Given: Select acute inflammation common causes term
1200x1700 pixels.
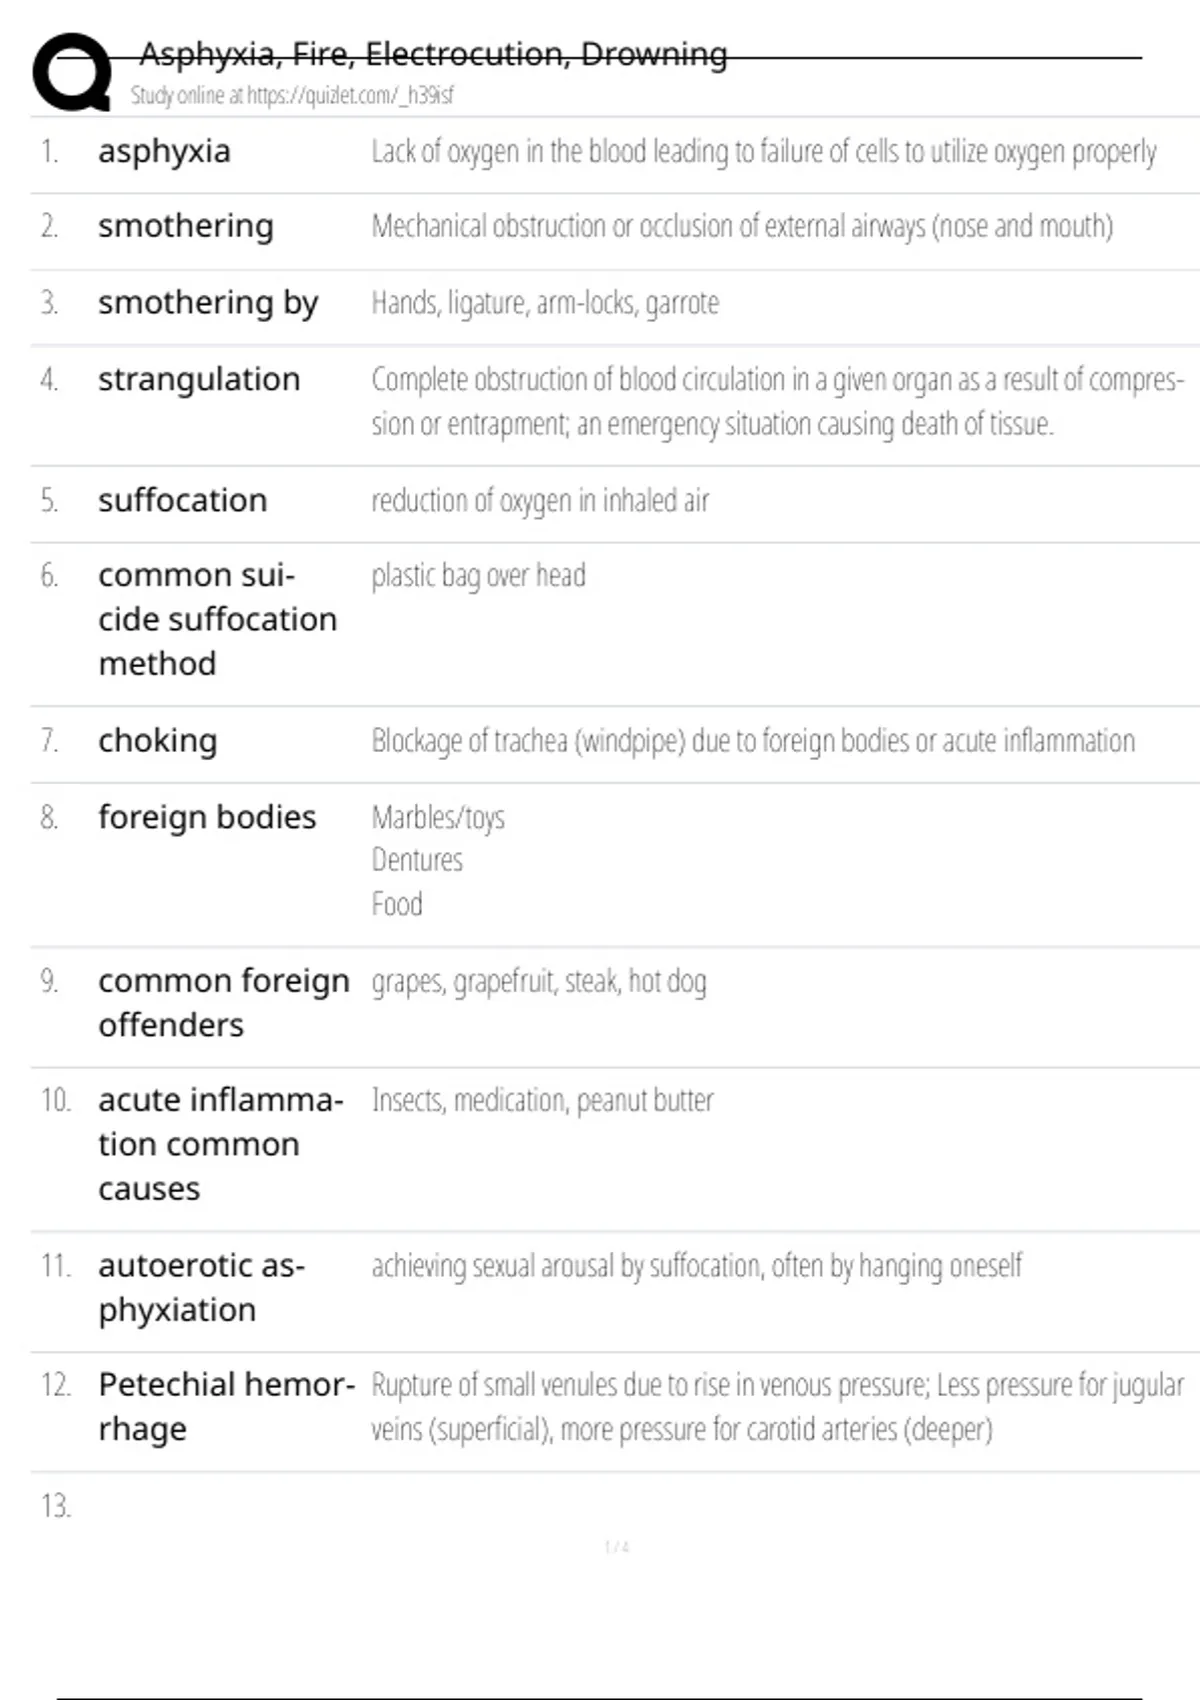Looking at the screenshot, I should (x=221, y=1144).
